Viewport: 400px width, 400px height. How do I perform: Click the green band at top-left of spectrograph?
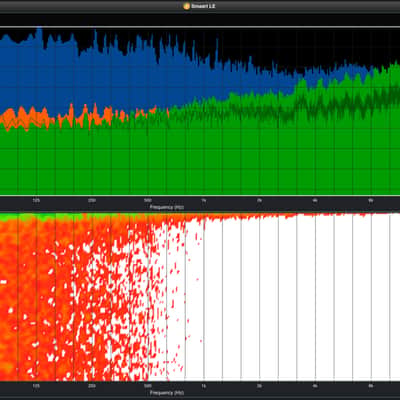coord(40,217)
